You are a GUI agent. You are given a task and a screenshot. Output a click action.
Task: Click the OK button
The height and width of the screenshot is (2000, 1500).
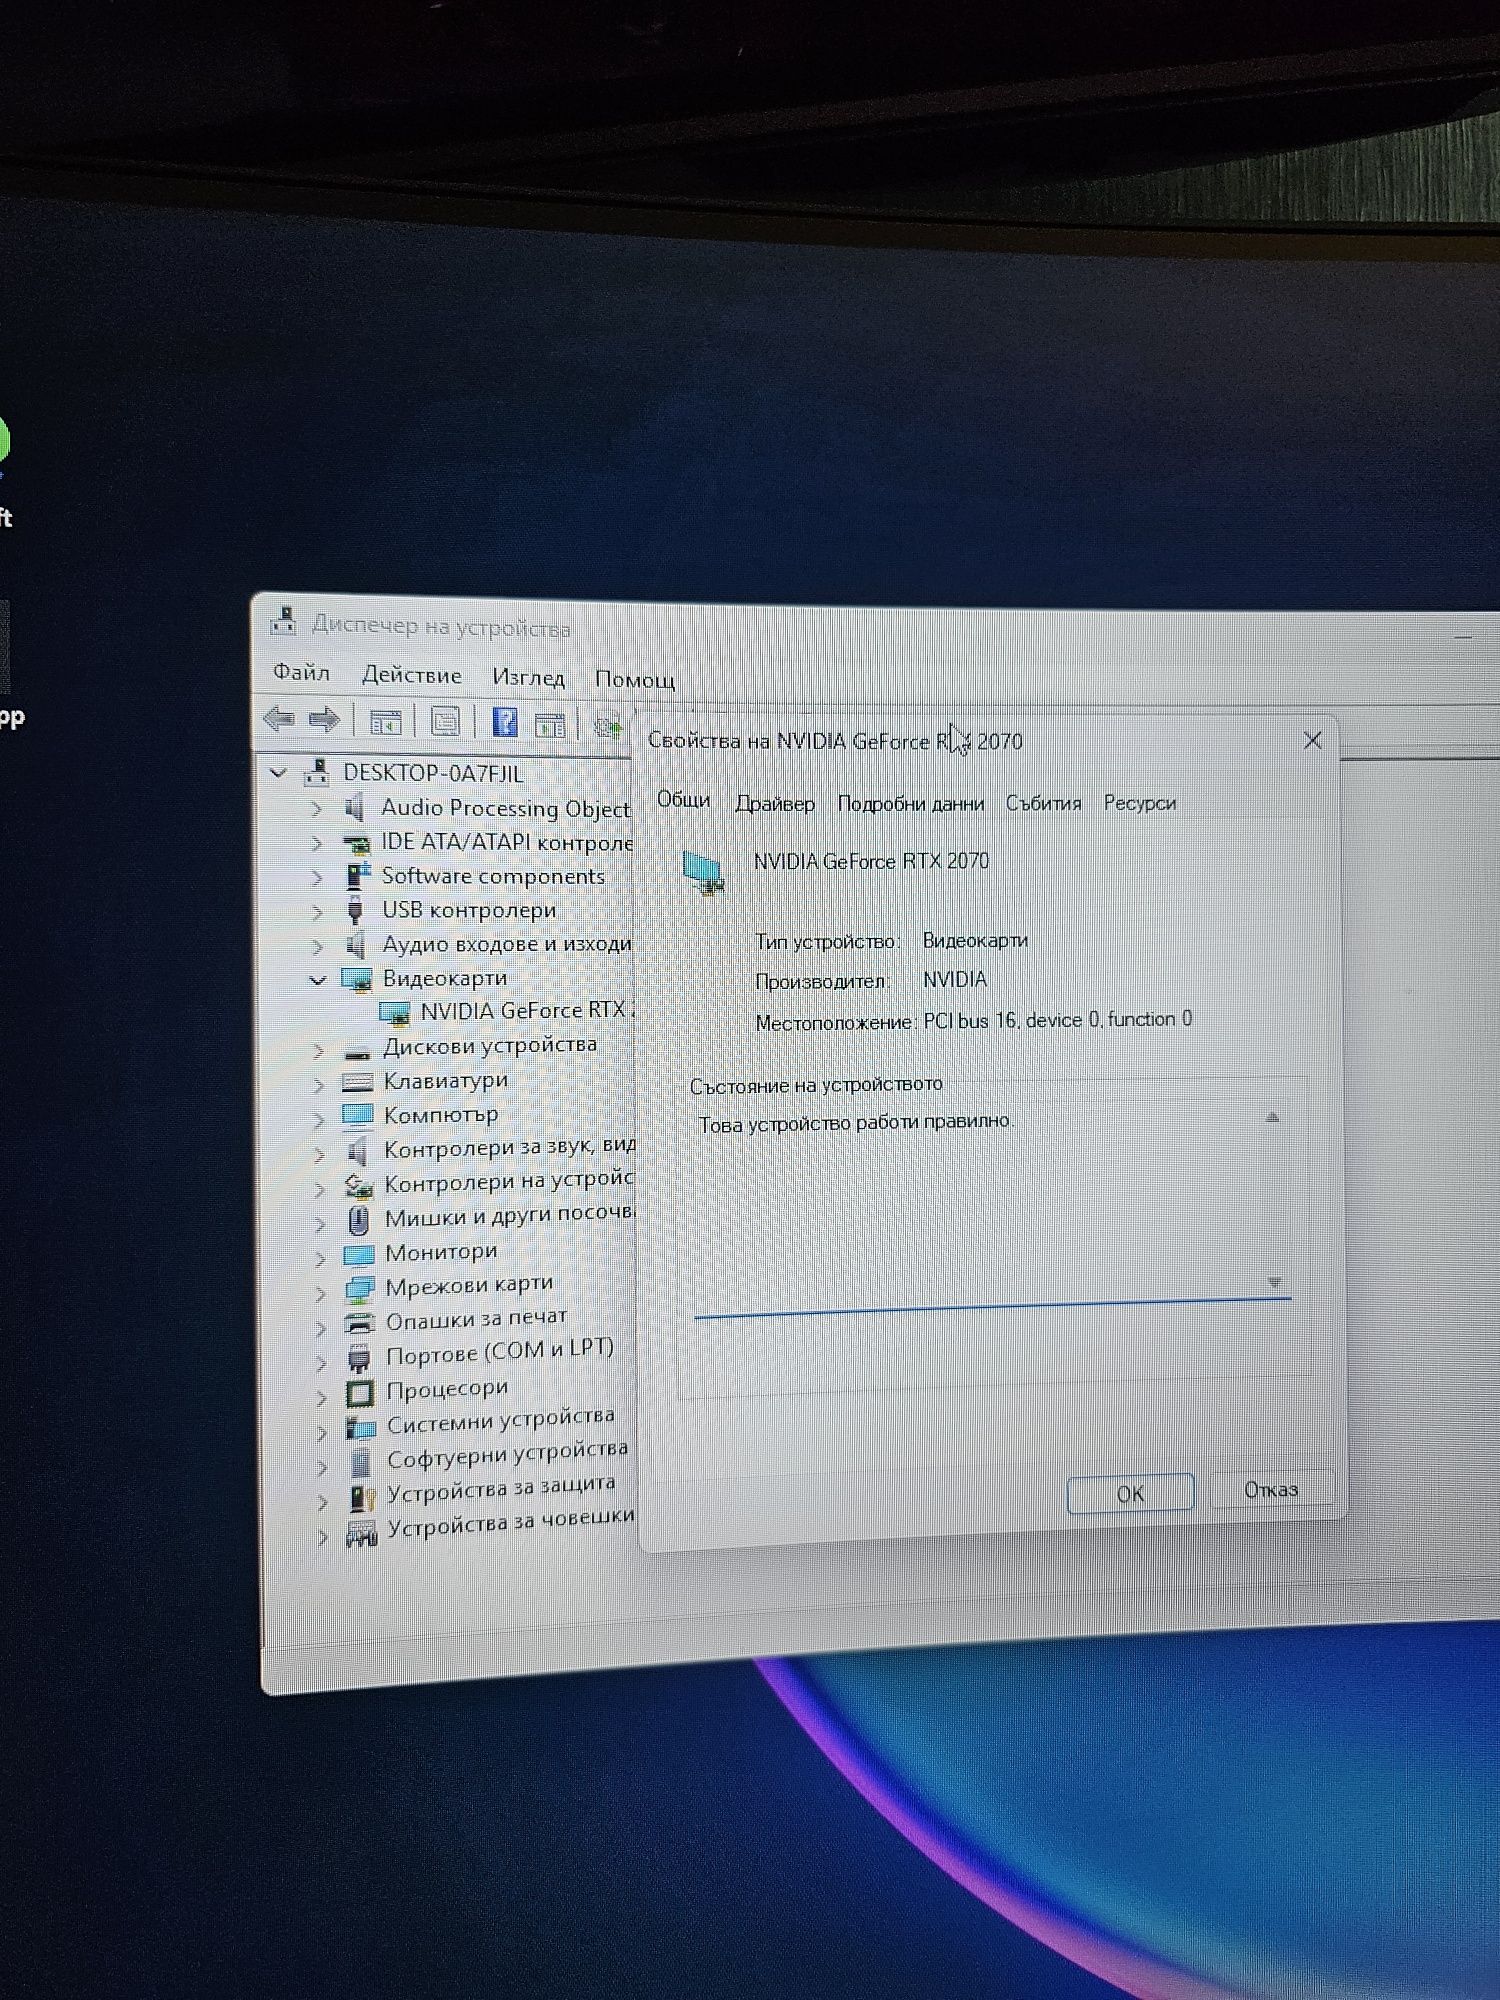1130,1493
